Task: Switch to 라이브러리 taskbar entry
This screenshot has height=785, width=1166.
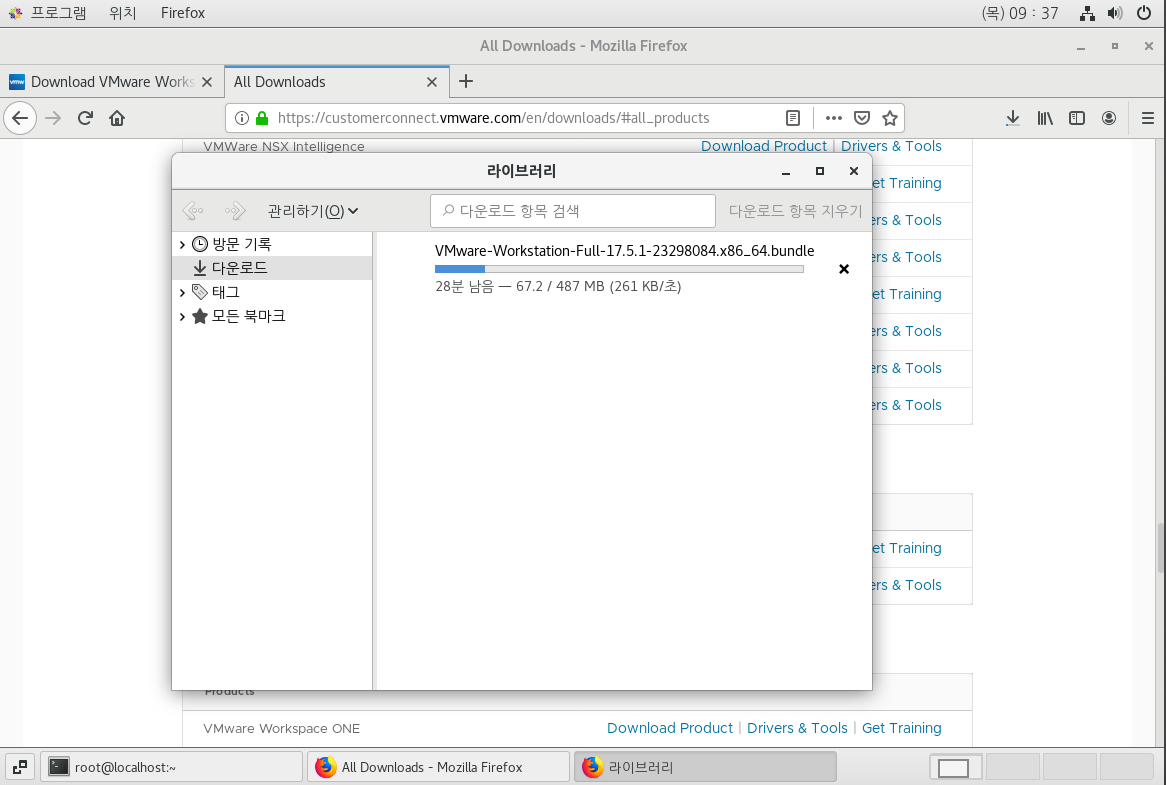Action: click(705, 766)
